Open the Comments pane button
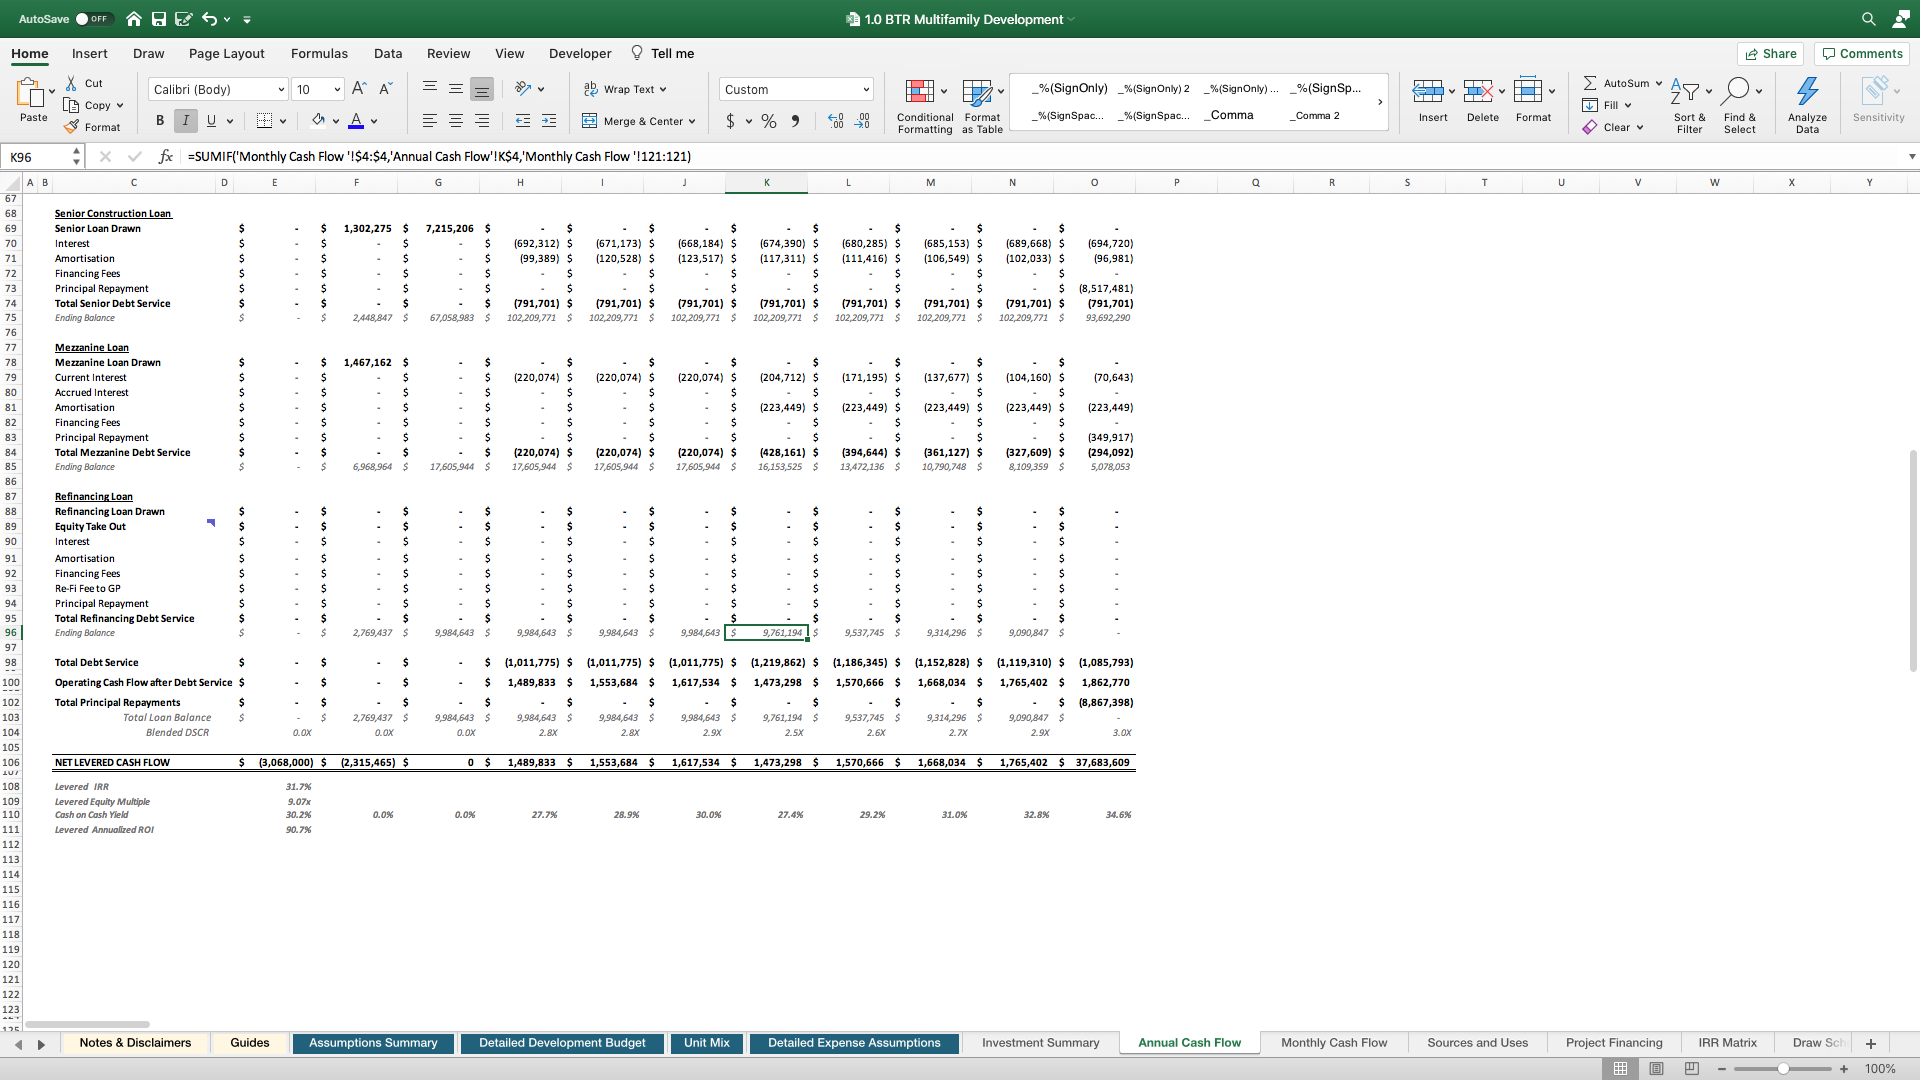1920x1080 pixels. [1862, 54]
